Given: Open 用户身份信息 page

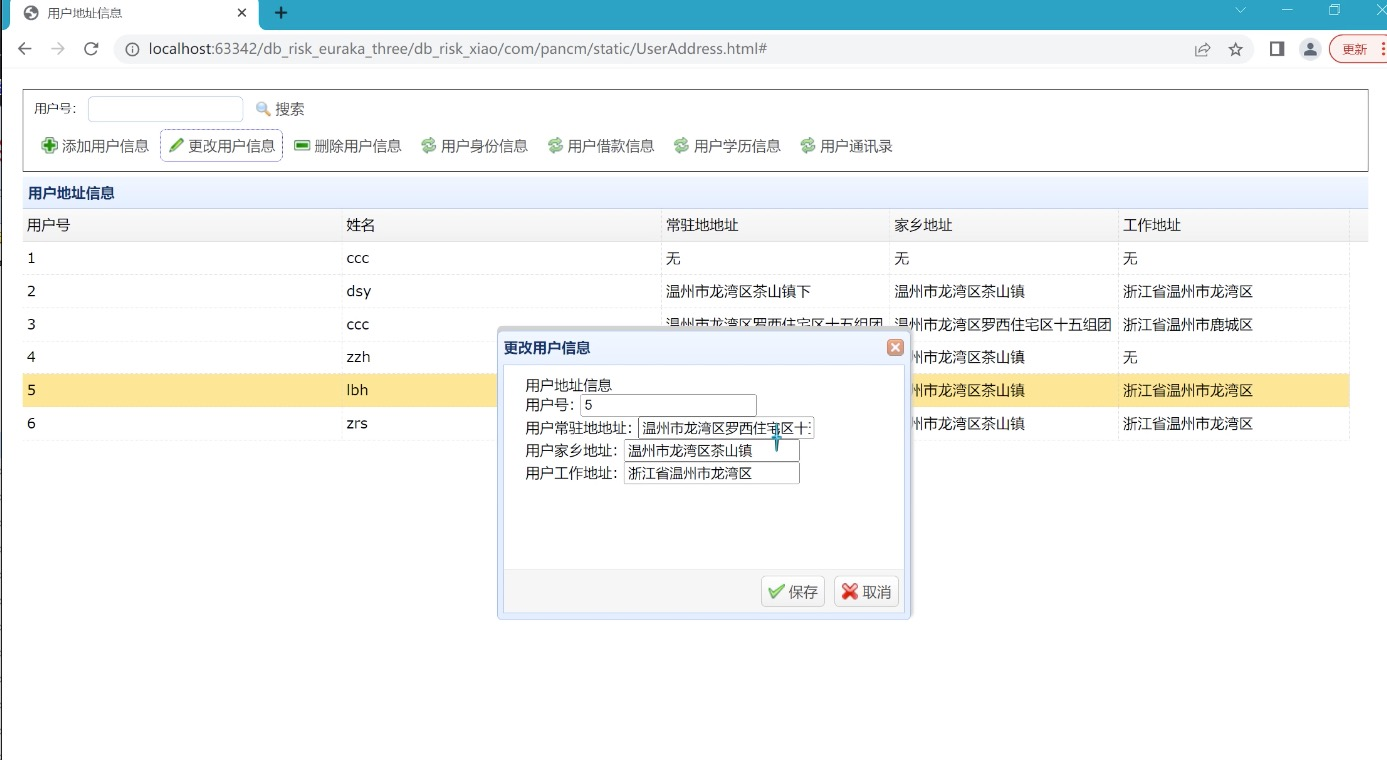Looking at the screenshot, I should tap(474, 146).
